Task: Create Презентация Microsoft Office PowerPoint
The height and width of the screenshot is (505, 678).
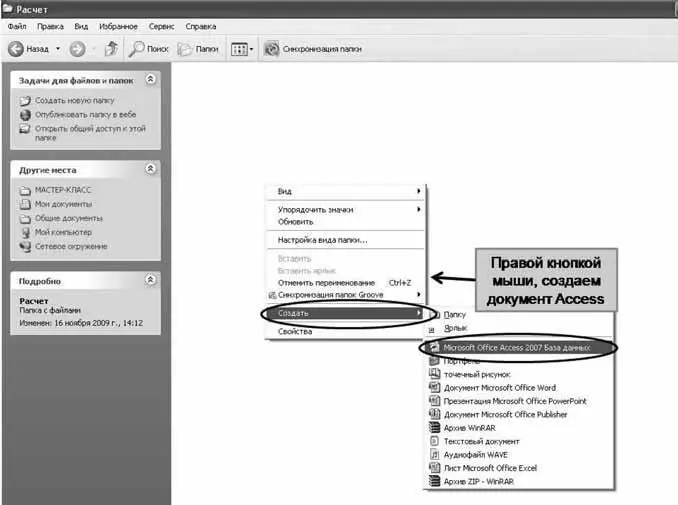Action: pyautogui.click(x=519, y=401)
